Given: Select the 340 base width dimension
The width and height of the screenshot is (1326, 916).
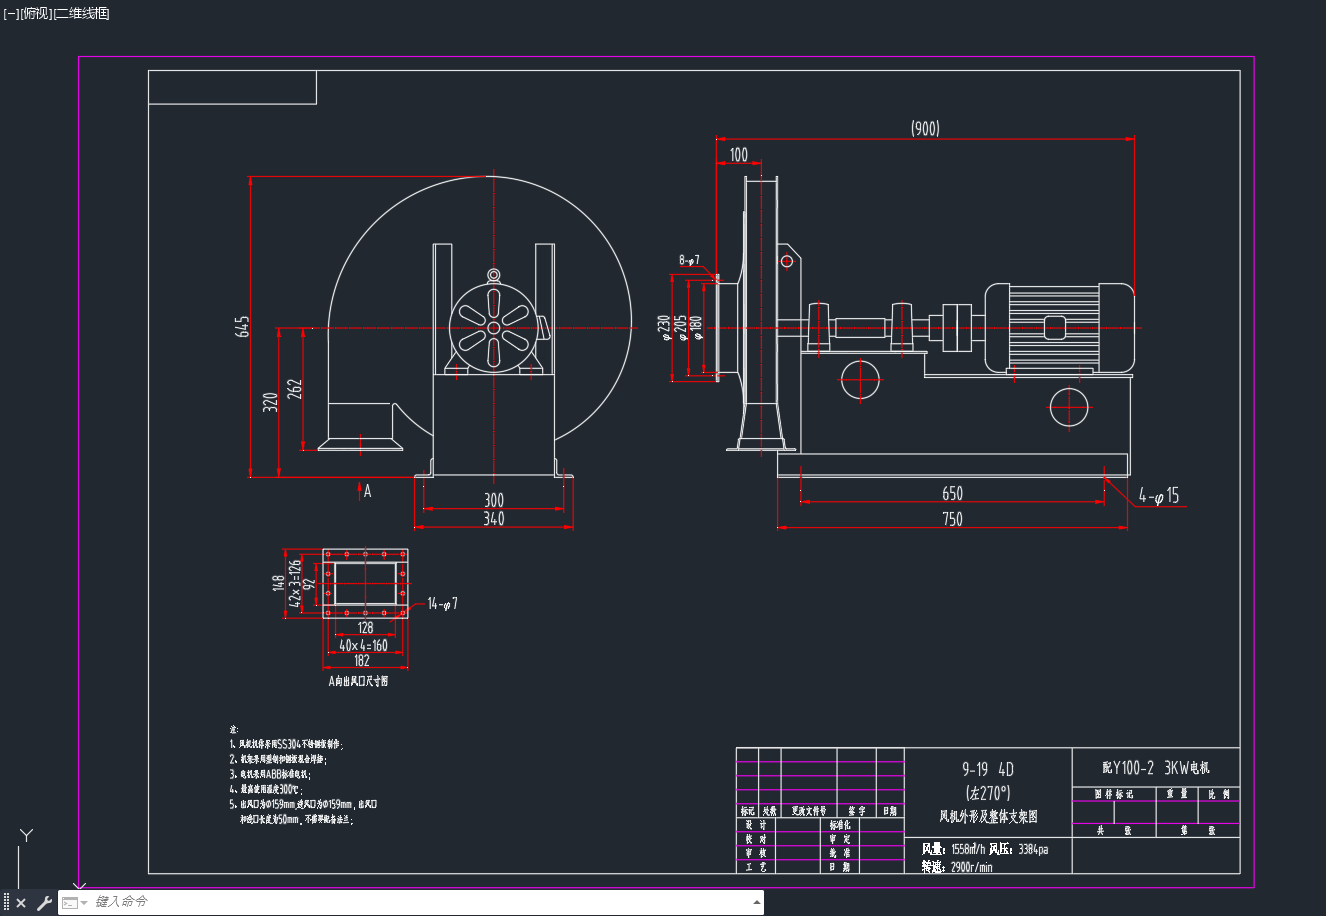Looking at the screenshot, I should click(494, 519).
